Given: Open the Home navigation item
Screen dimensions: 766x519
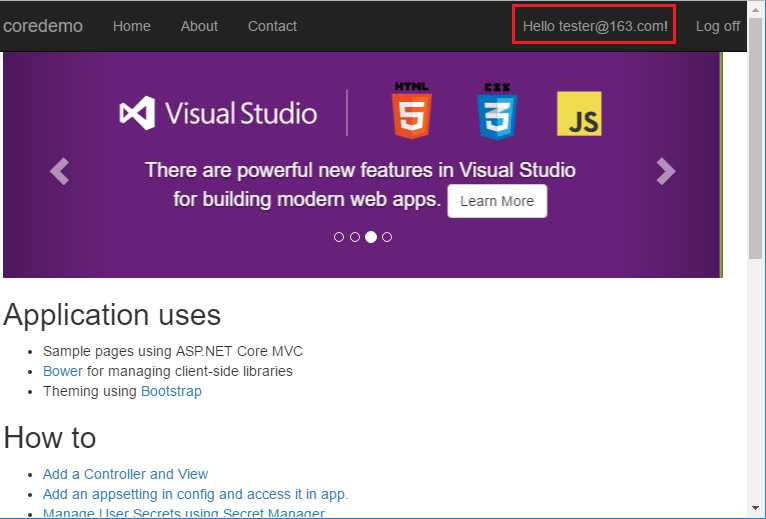Looking at the screenshot, I should 131,26.
